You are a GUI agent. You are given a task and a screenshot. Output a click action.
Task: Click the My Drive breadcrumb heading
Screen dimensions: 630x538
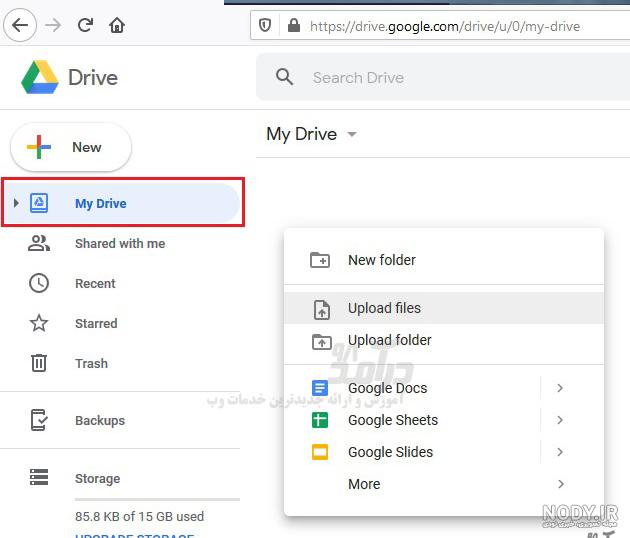pyautogui.click(x=301, y=134)
